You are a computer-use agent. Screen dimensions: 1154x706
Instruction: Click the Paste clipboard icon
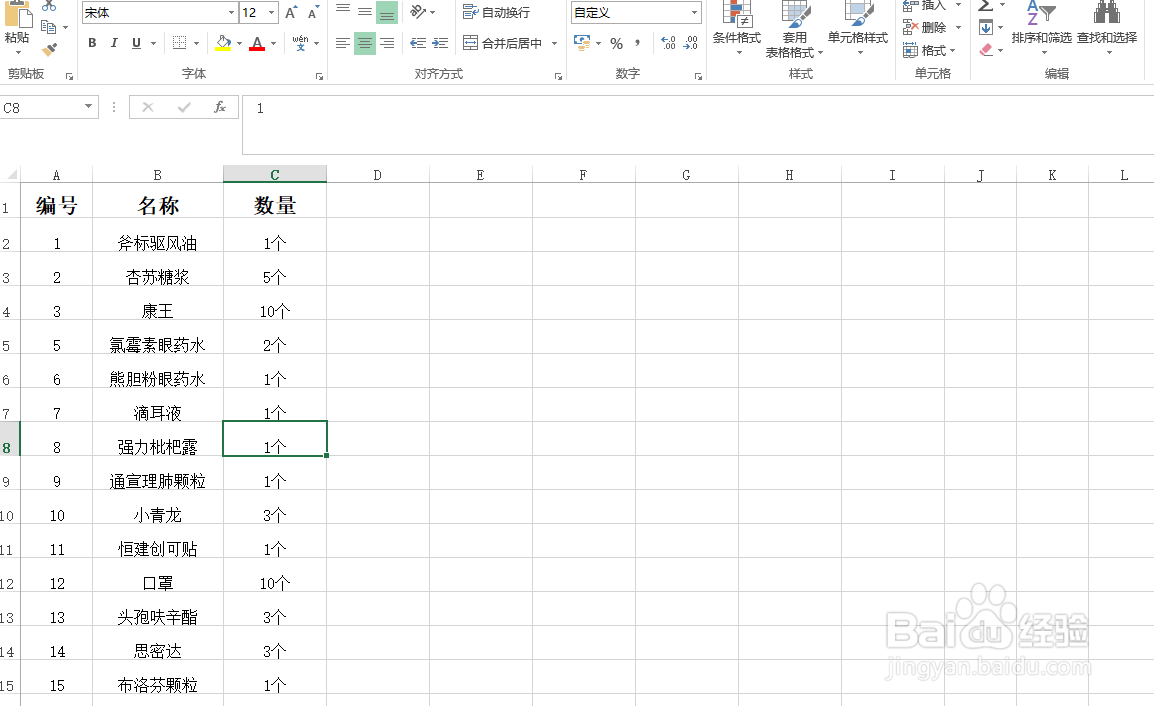coord(16,15)
